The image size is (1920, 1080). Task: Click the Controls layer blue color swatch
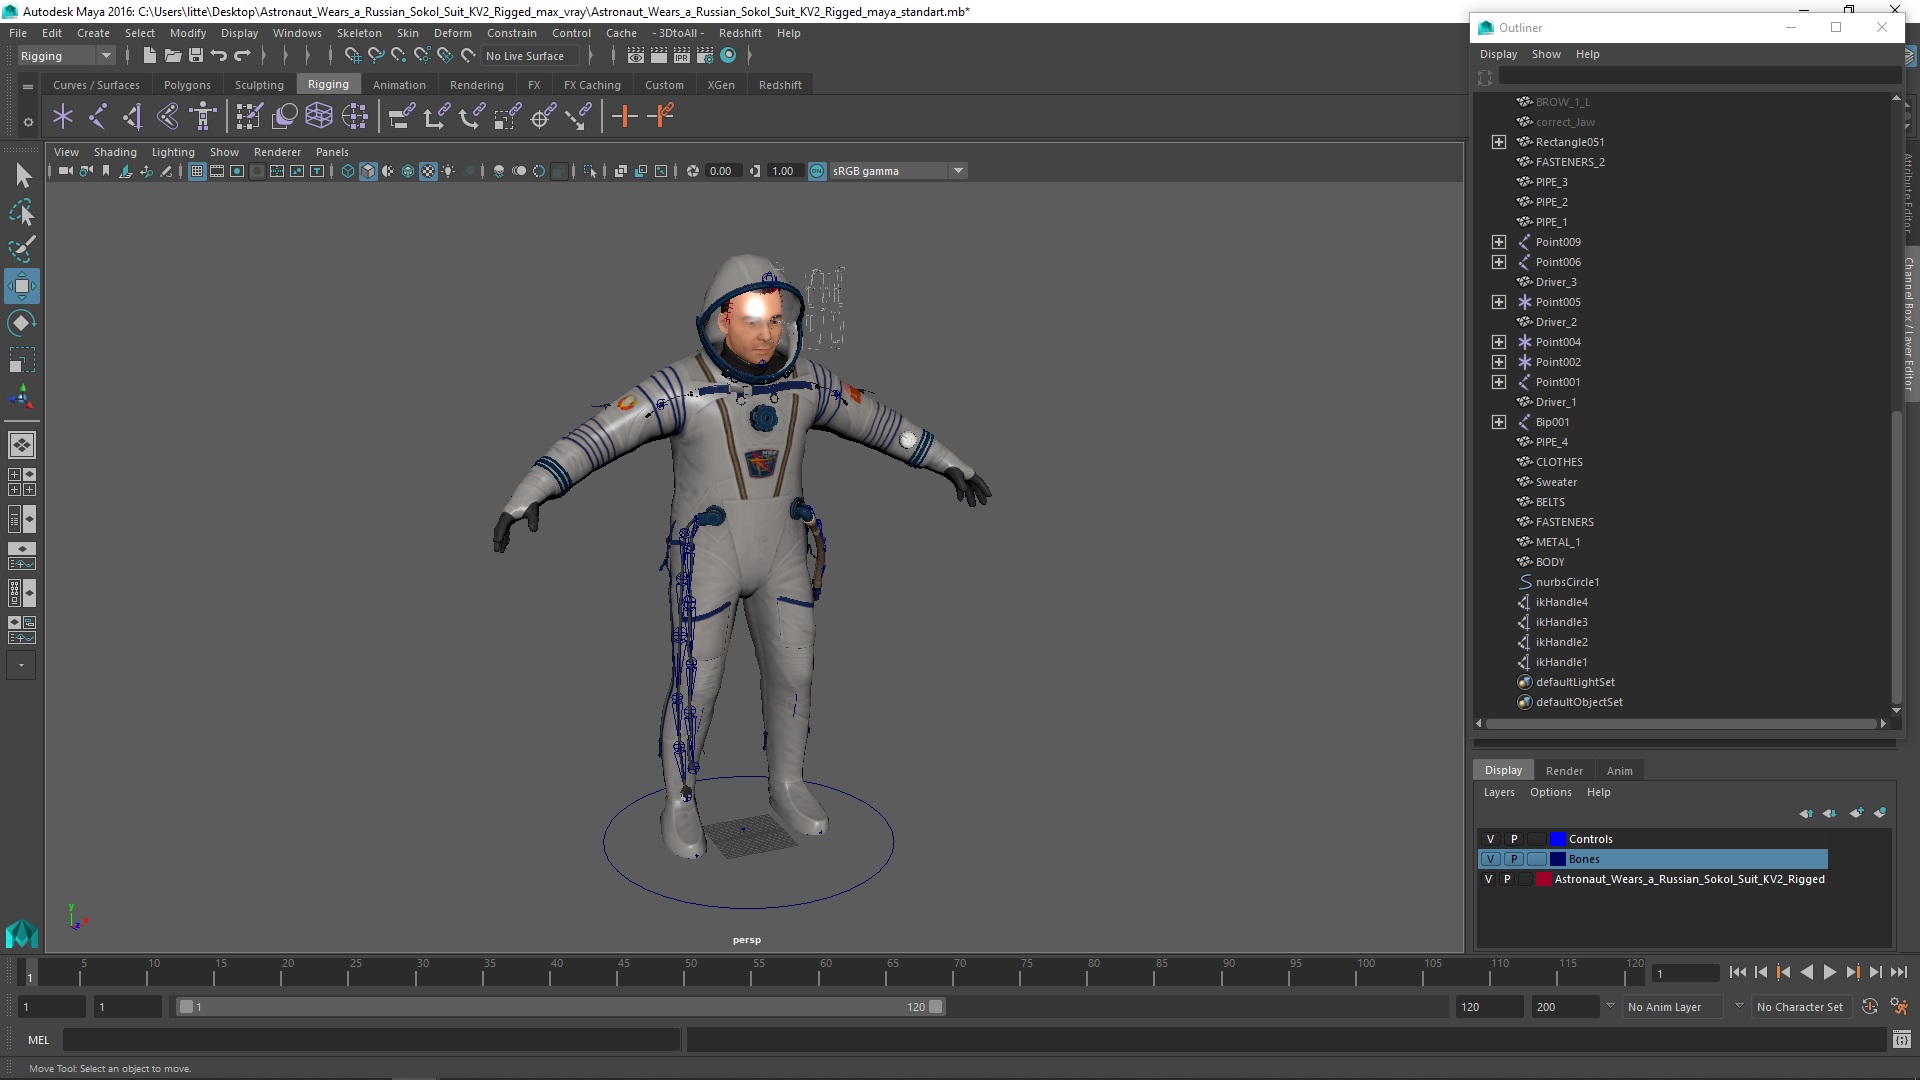(x=1557, y=839)
